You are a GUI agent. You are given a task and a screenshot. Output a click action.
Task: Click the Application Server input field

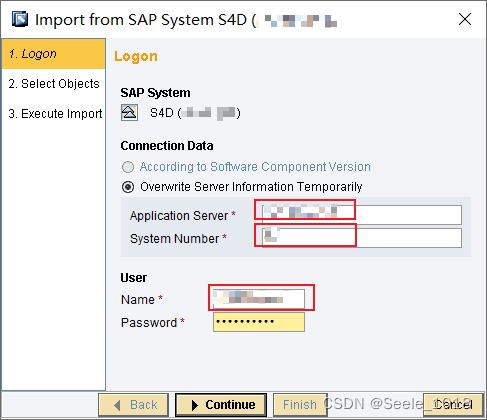(x=362, y=215)
